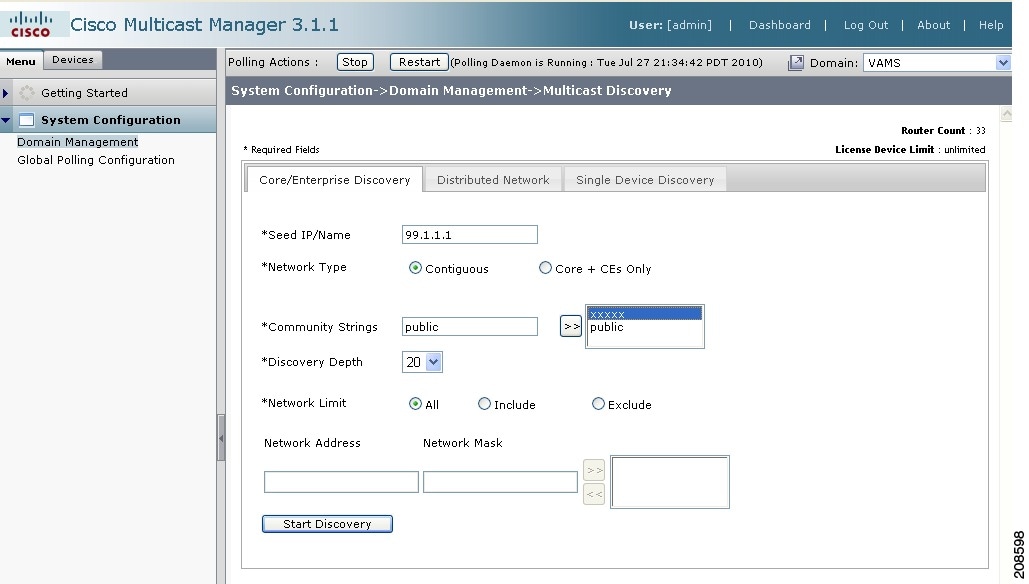Select public in community strings list
This screenshot has height=584, width=1029.
644,327
